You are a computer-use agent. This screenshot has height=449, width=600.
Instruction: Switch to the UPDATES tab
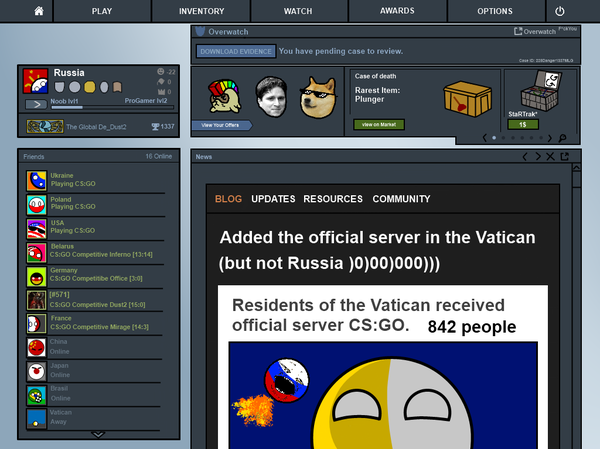273,199
